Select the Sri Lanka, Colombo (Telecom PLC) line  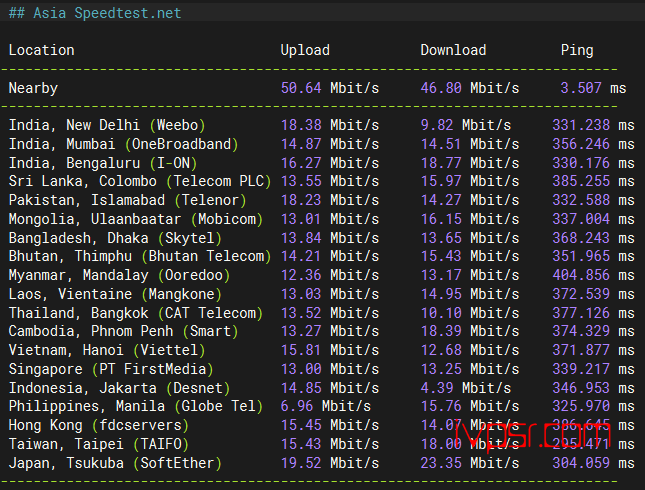(x=321, y=181)
